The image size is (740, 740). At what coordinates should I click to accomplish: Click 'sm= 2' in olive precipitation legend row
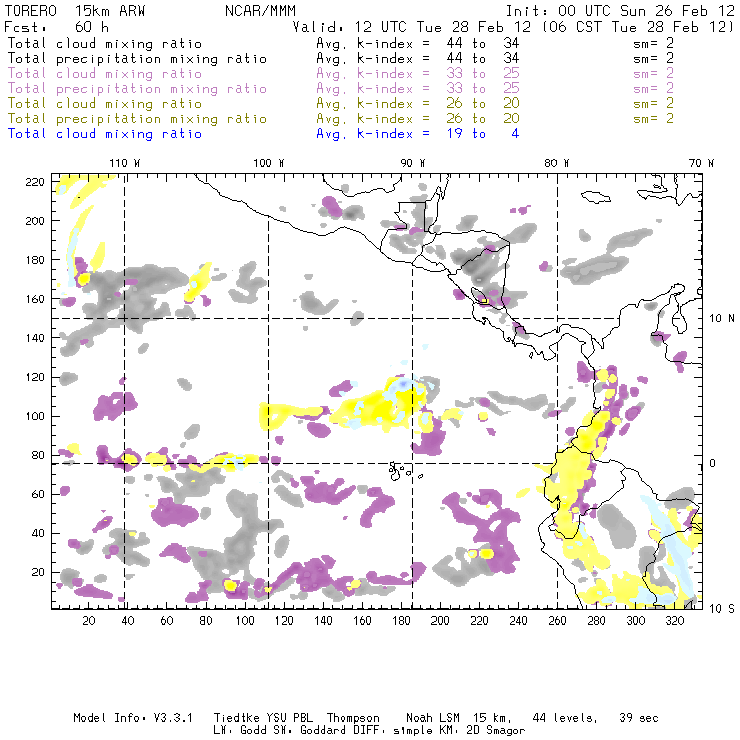(653, 119)
